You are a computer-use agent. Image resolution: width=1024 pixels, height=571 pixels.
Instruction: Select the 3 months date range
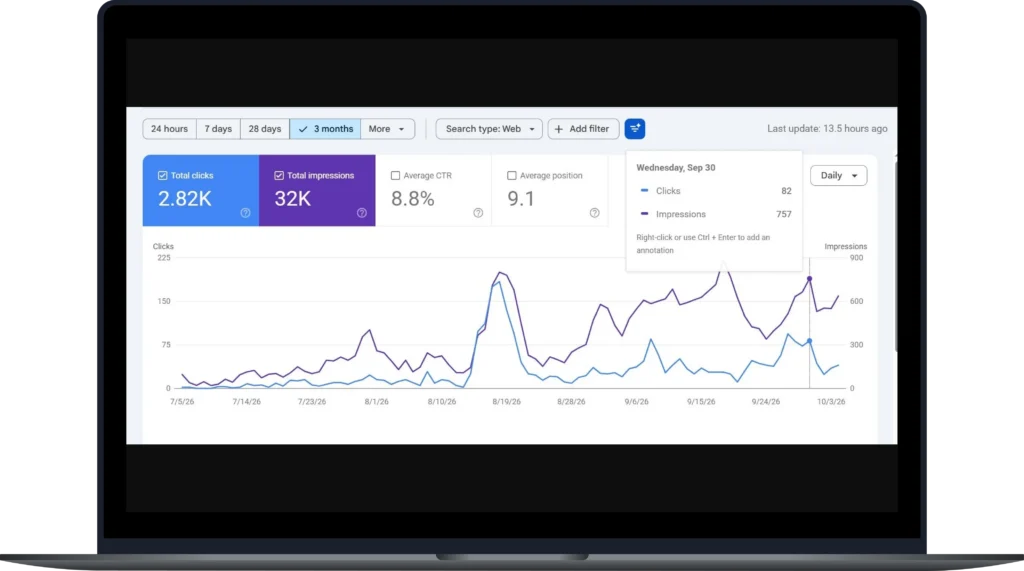pos(325,129)
